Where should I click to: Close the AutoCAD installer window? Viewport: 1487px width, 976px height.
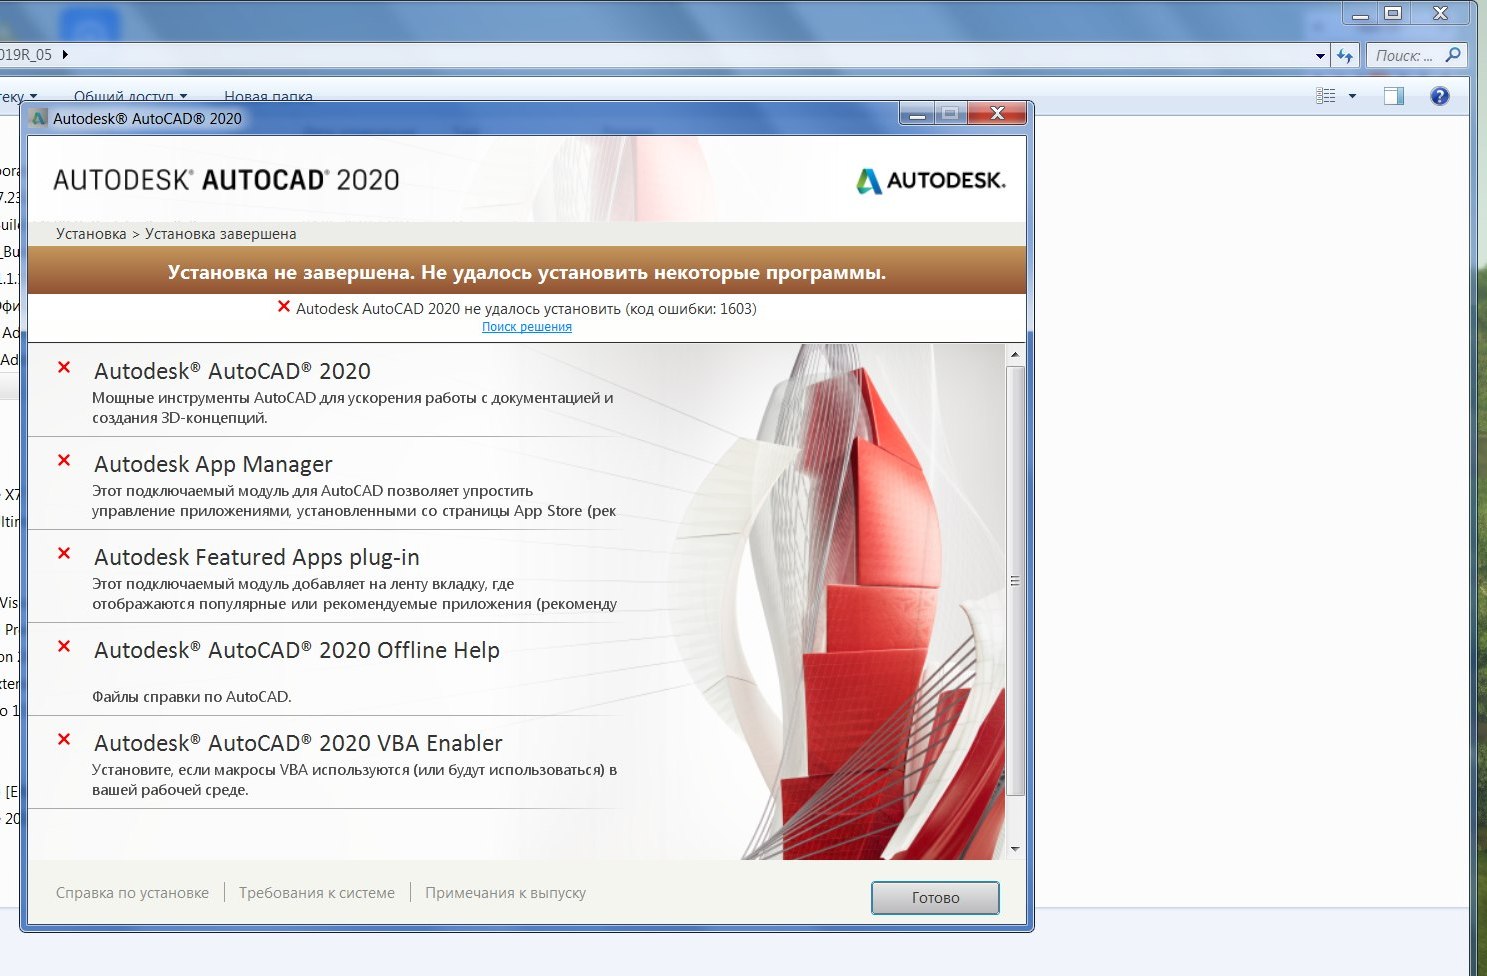tap(996, 113)
